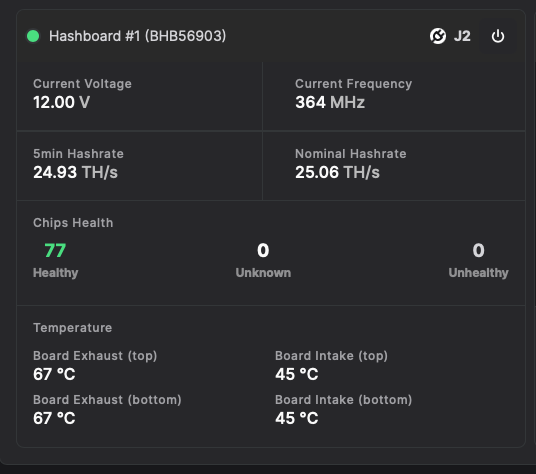Click the Board Exhaust (bottom) 67 °C value
Viewport: 536px width, 474px height.
point(54,418)
